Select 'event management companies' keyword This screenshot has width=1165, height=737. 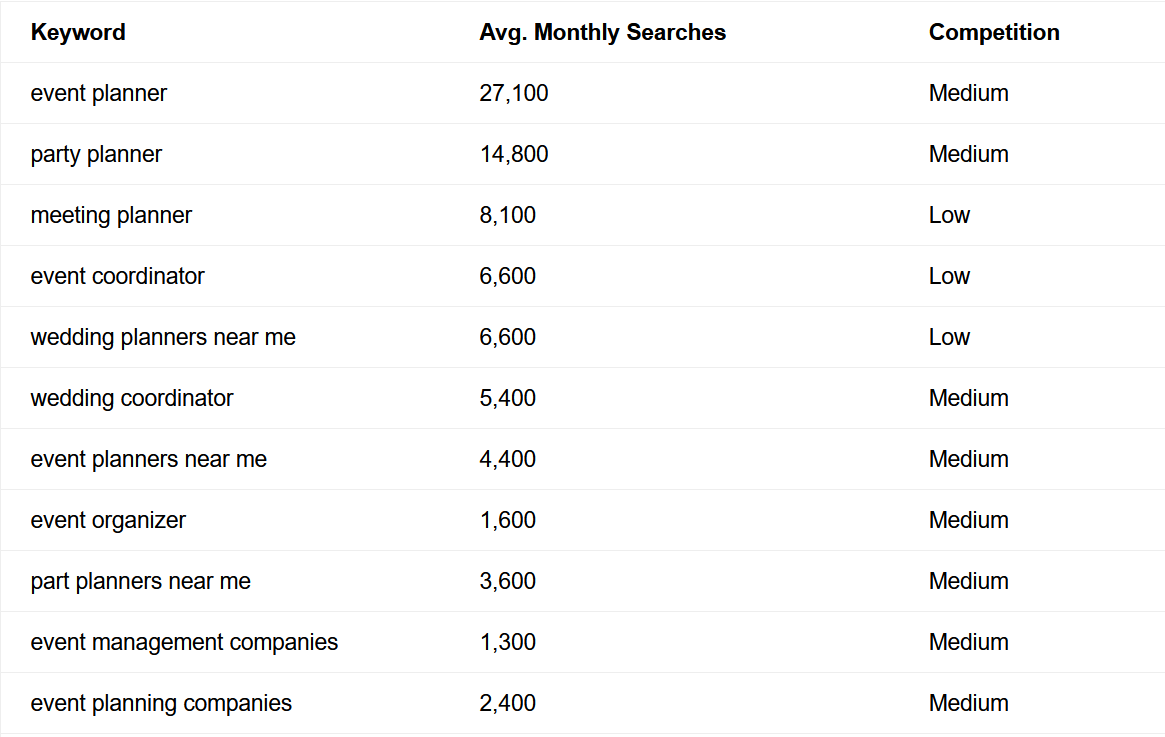pos(184,642)
